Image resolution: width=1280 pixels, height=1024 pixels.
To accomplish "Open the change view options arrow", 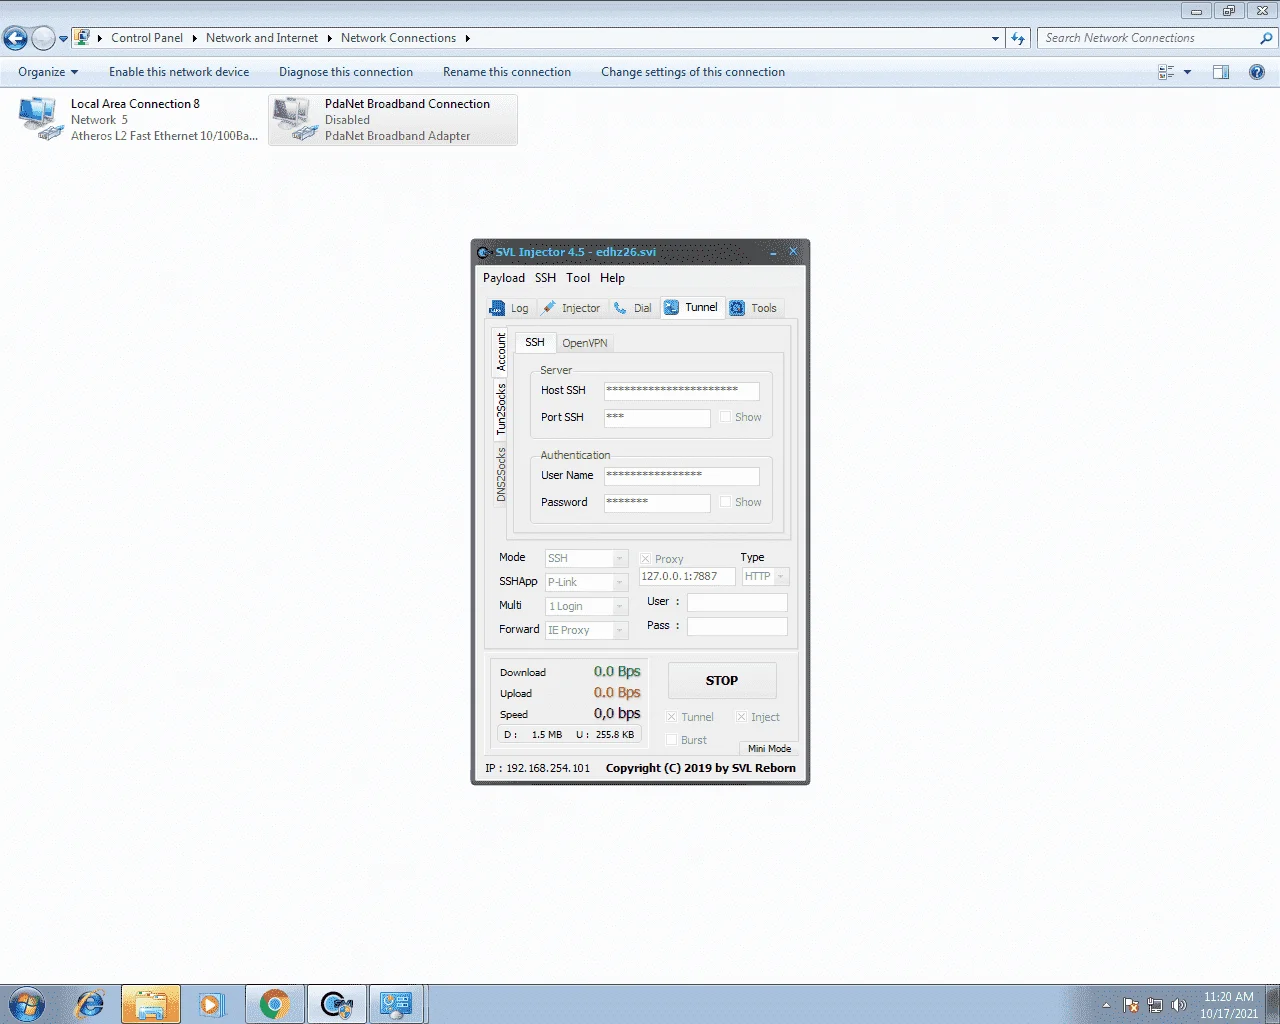I will [x=1188, y=72].
